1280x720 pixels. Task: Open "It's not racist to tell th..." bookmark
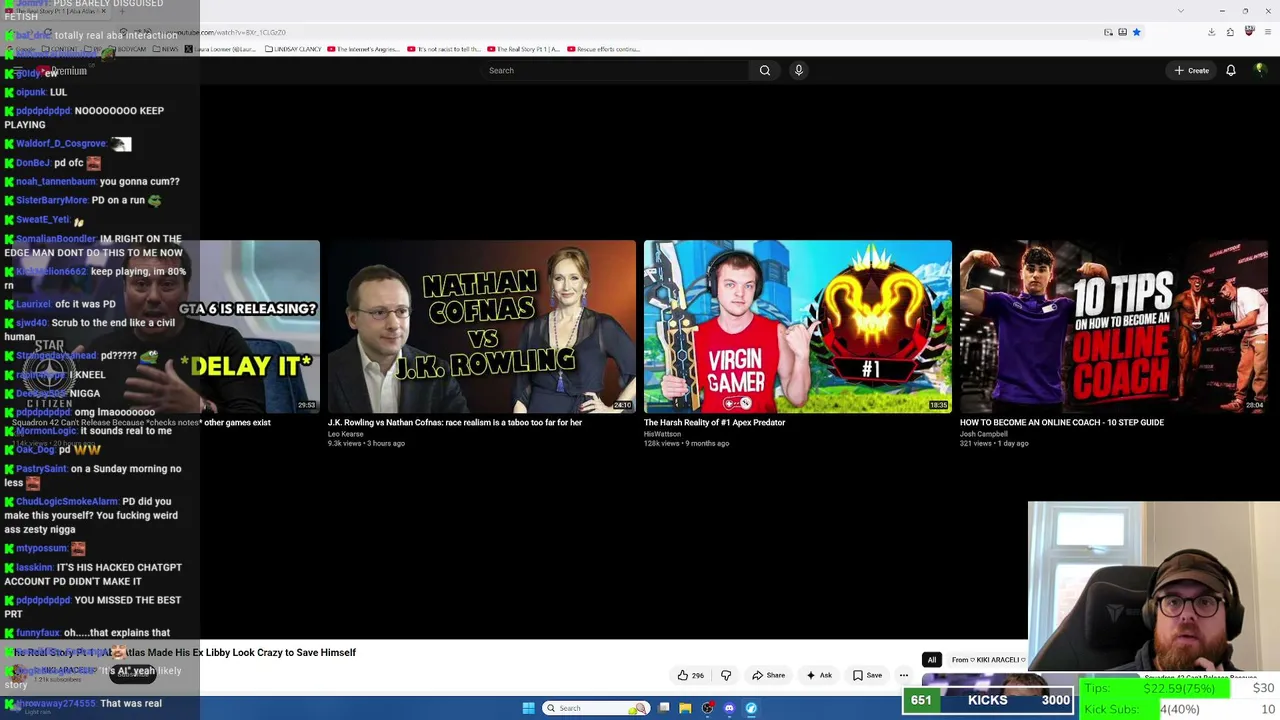[x=444, y=49]
